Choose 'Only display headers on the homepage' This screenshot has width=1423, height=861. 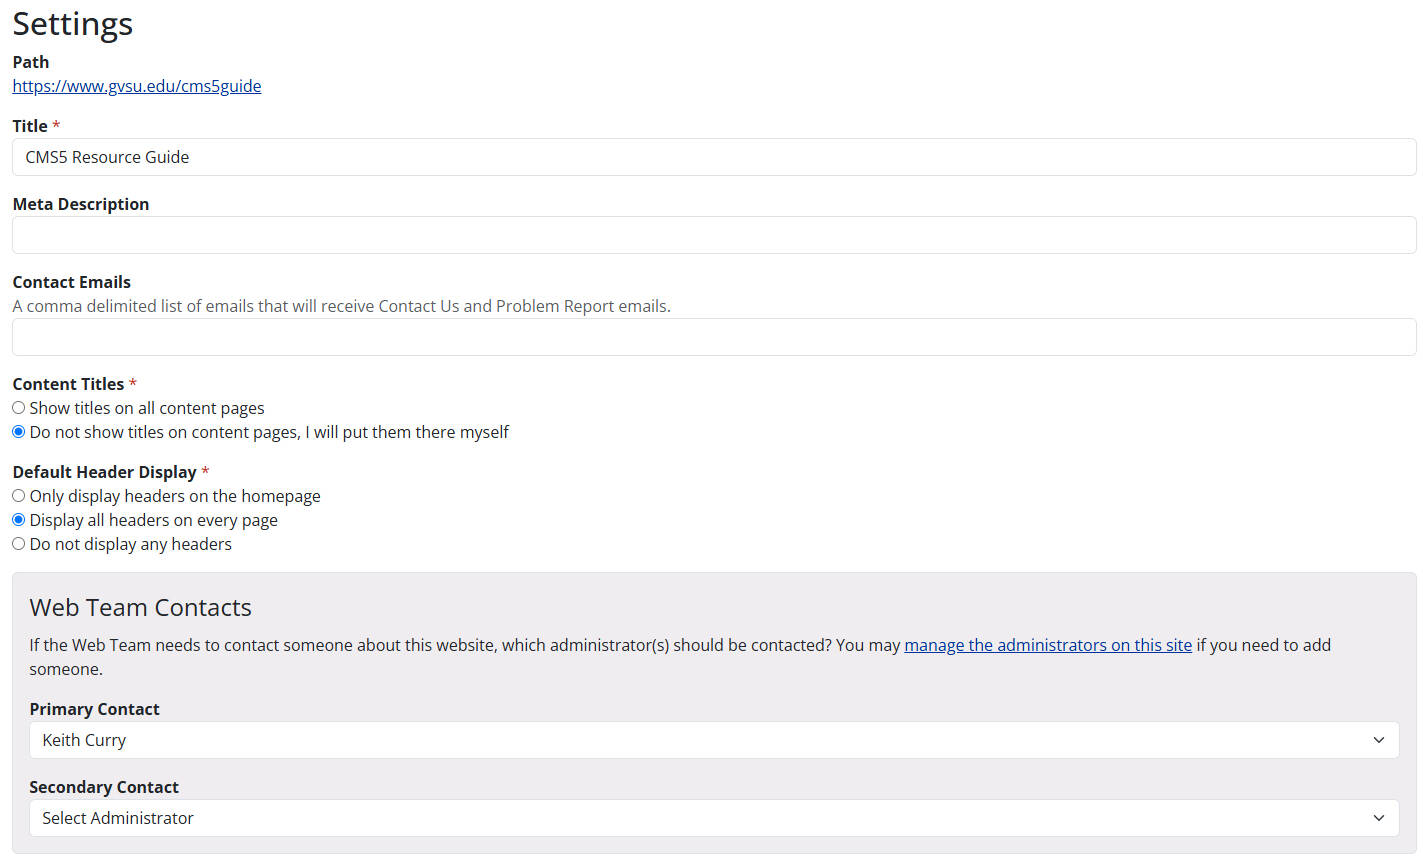click(x=18, y=495)
